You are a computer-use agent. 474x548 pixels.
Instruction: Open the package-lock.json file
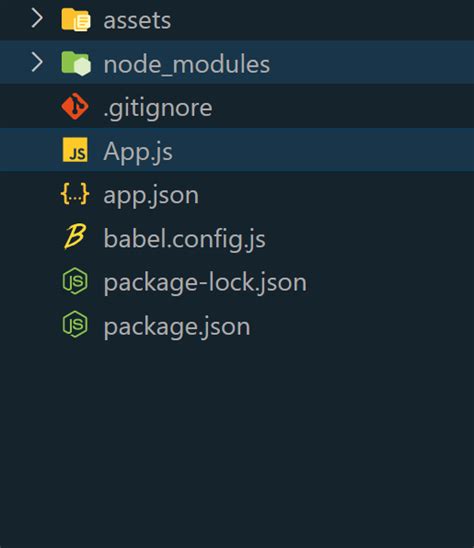click(x=205, y=282)
